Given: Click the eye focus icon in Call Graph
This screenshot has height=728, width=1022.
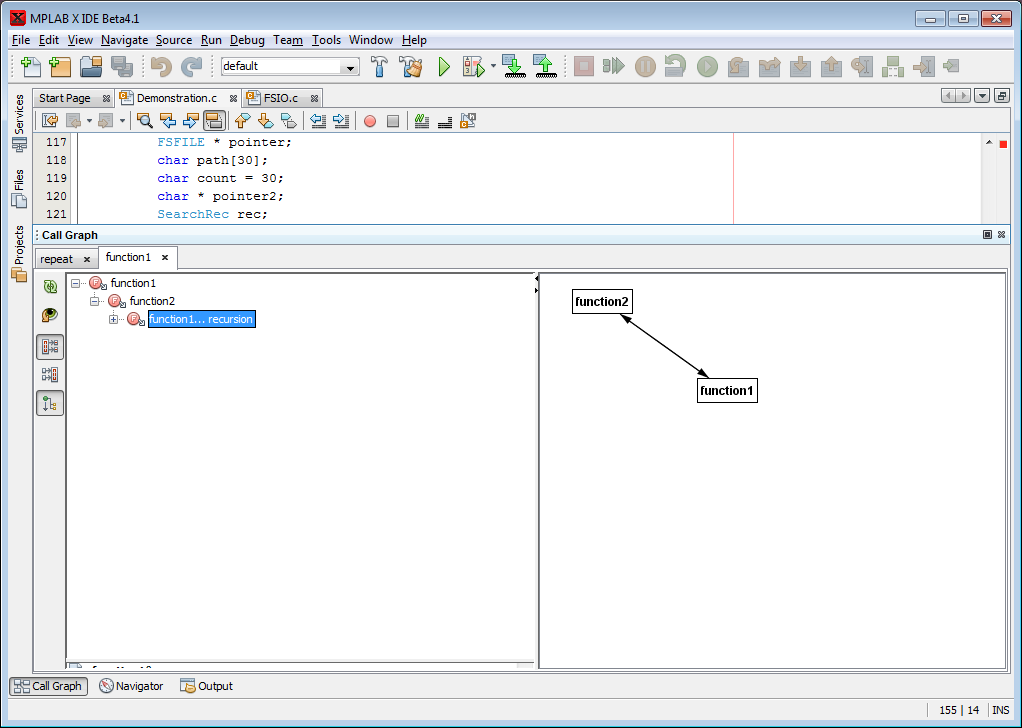Looking at the screenshot, I should point(49,316).
